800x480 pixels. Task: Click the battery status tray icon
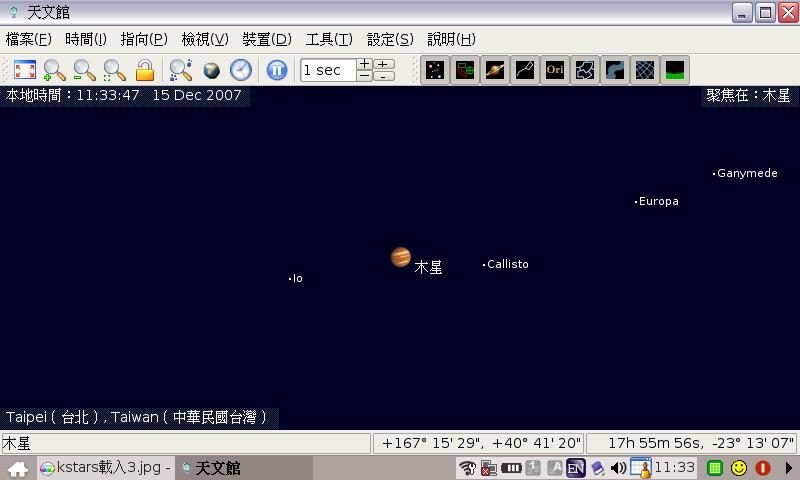click(x=511, y=468)
